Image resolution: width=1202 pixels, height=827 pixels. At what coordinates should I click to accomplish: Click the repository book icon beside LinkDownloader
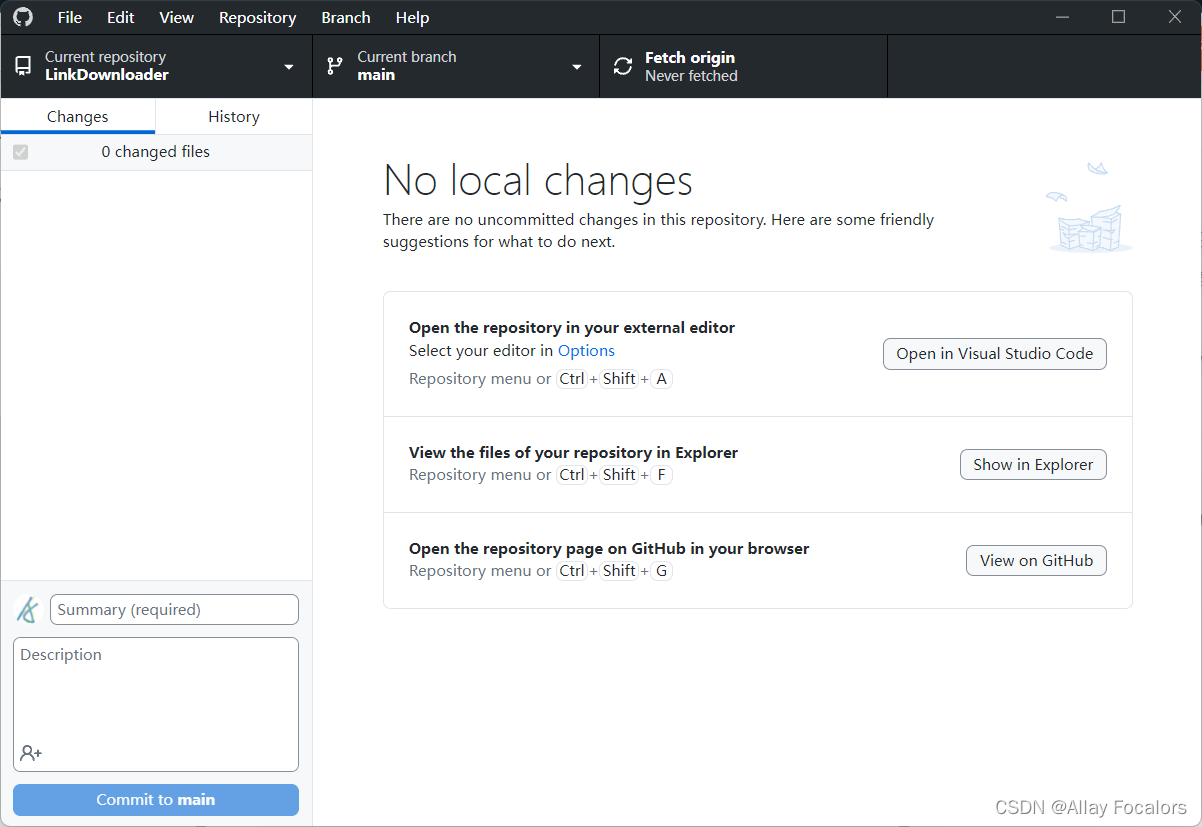(x=23, y=65)
